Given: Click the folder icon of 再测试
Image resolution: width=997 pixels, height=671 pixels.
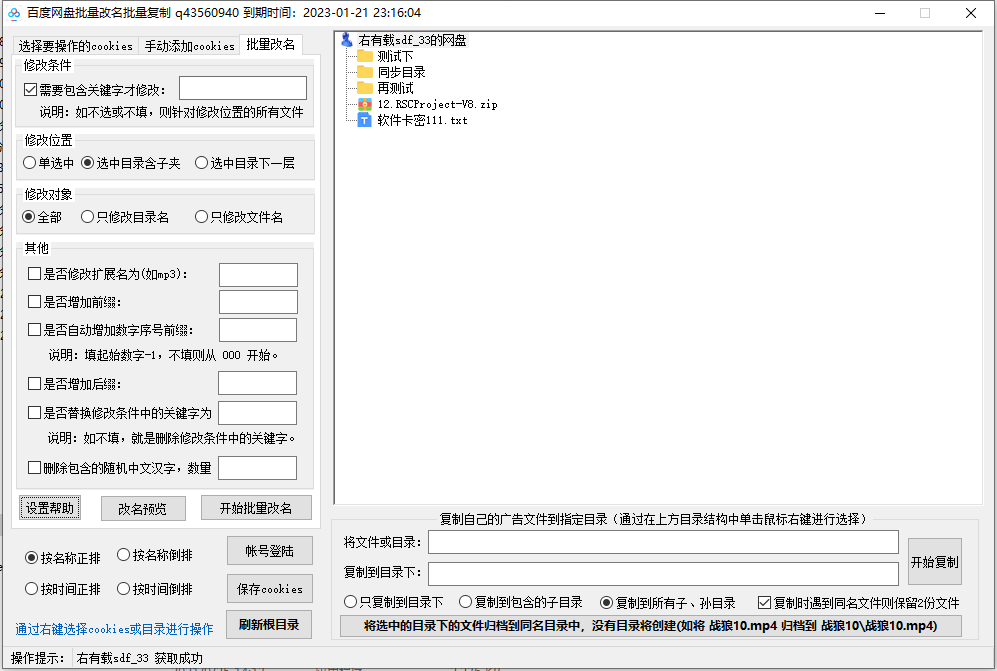Looking at the screenshot, I should point(365,88).
